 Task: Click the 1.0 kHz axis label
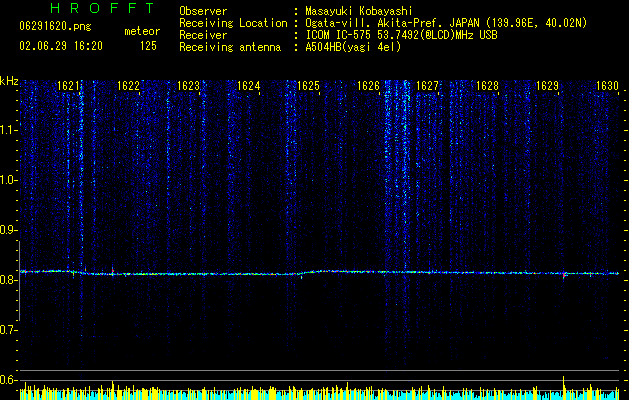(x=8, y=180)
